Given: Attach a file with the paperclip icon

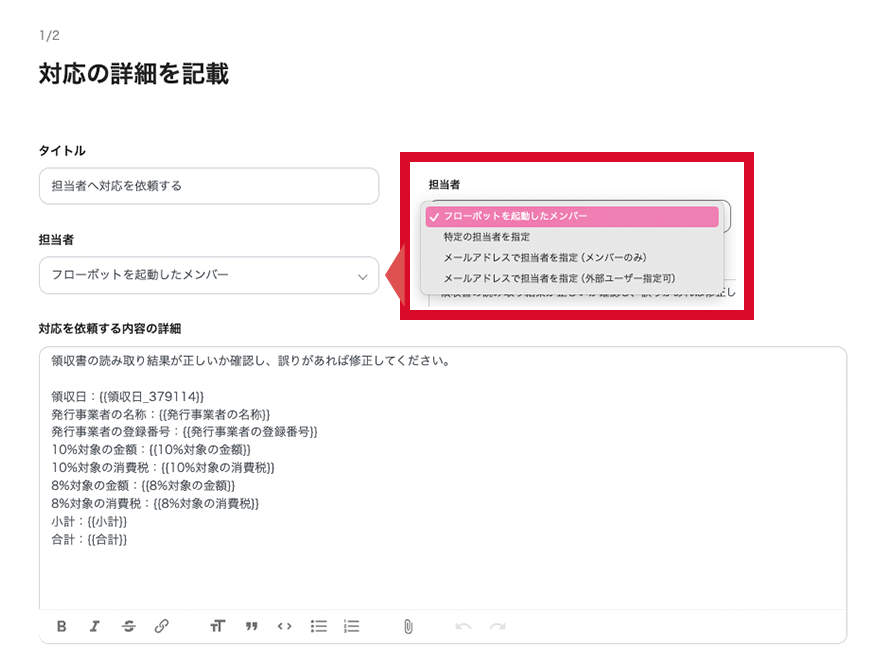Looking at the screenshot, I should 406,627.
